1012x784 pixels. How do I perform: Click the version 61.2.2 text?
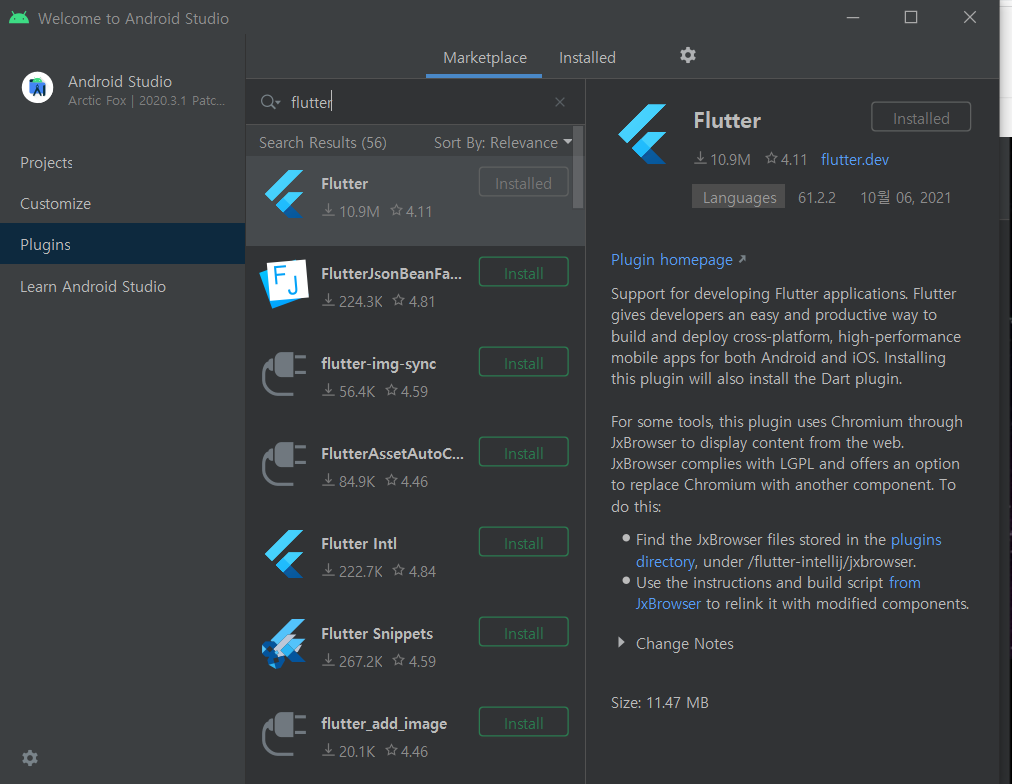click(816, 197)
